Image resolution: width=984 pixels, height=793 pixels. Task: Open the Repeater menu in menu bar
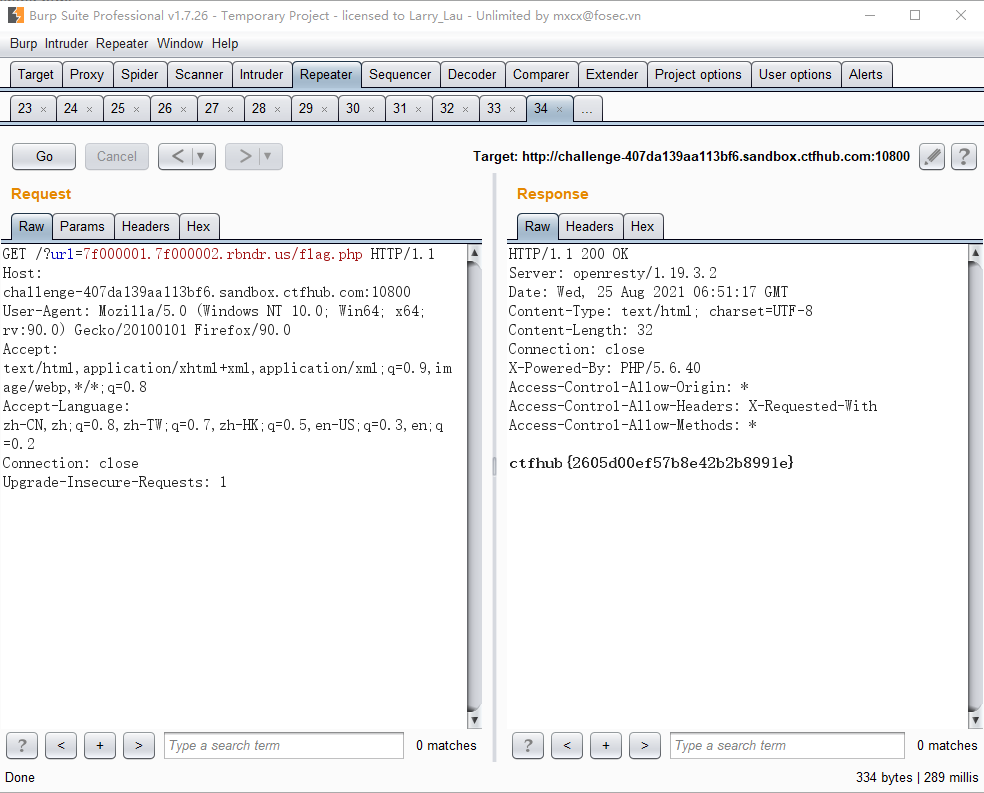click(122, 43)
